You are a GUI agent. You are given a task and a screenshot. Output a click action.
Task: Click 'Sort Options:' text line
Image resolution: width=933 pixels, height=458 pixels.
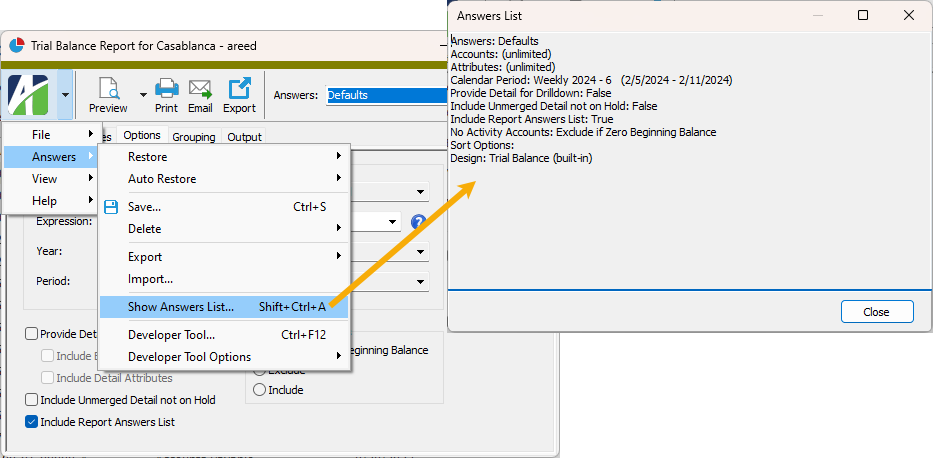[x=482, y=145]
